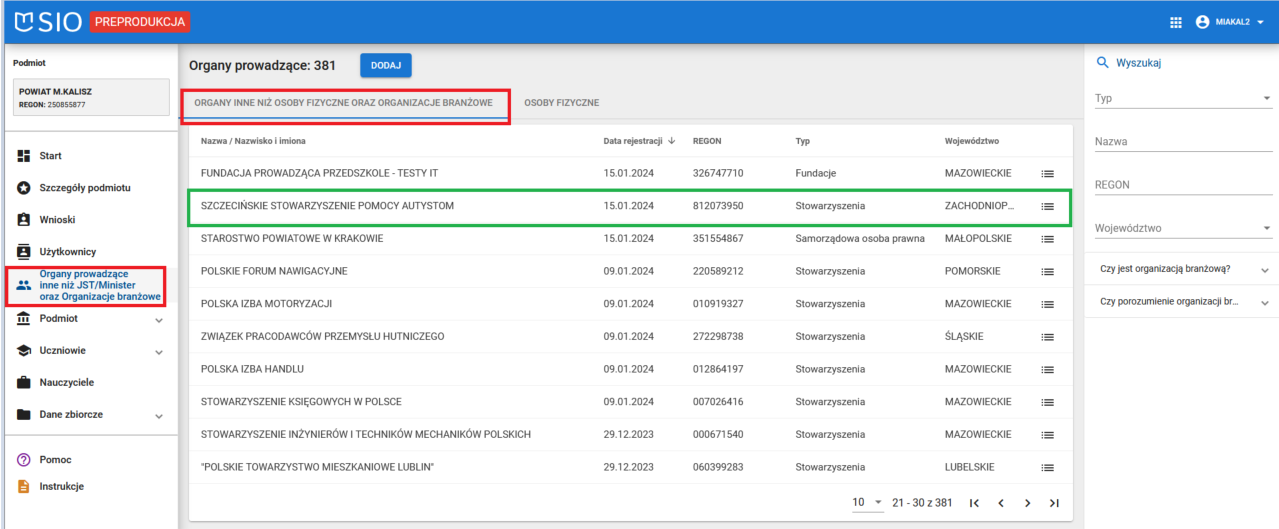Image resolution: width=1279 pixels, height=529 pixels.
Task: Switch to the Osoby fizyczne tab
Action: 561,103
